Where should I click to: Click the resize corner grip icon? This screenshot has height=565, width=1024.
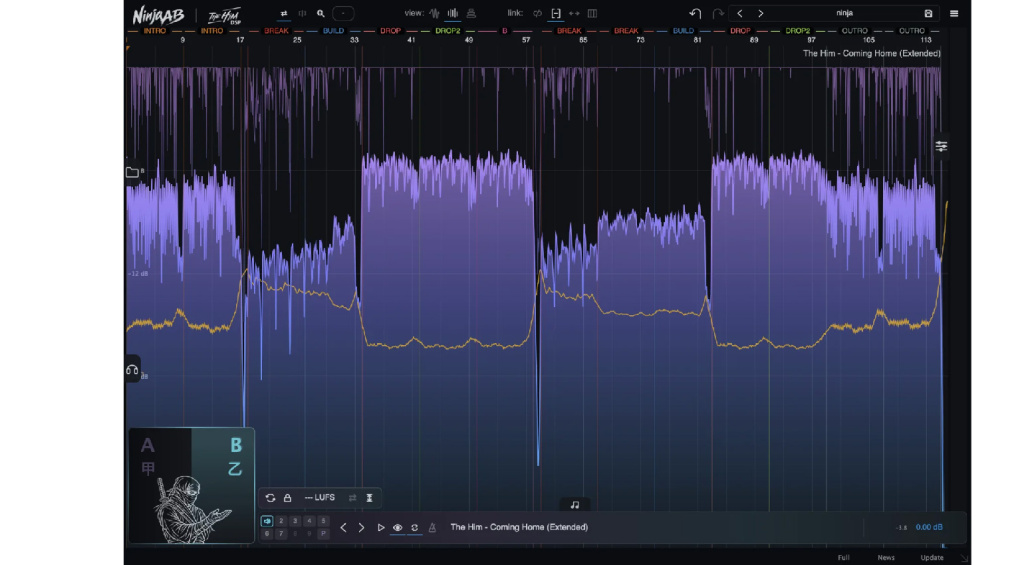click(965, 558)
